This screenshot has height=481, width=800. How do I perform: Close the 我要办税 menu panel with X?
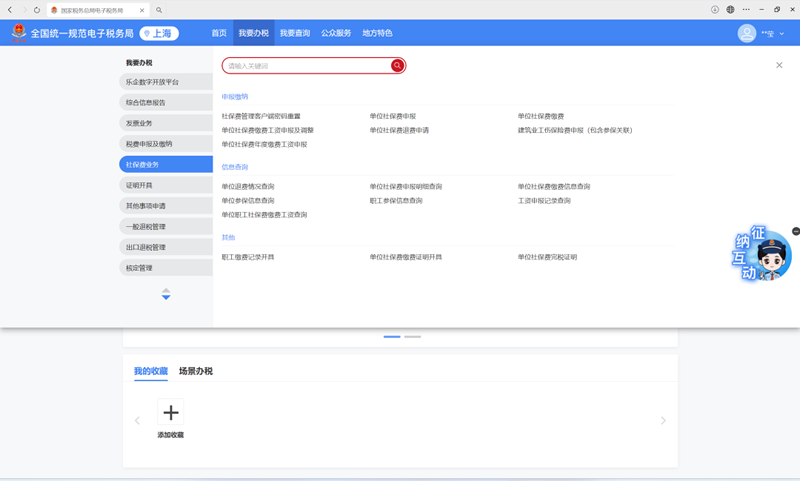(779, 66)
